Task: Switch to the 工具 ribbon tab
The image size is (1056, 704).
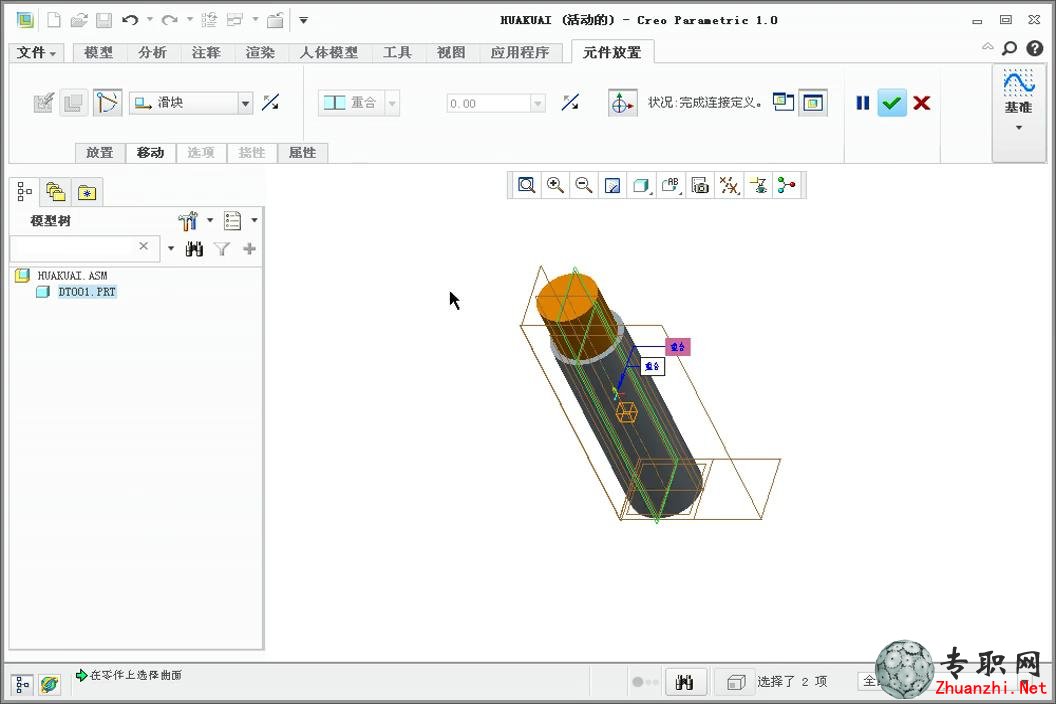Action: click(x=397, y=53)
